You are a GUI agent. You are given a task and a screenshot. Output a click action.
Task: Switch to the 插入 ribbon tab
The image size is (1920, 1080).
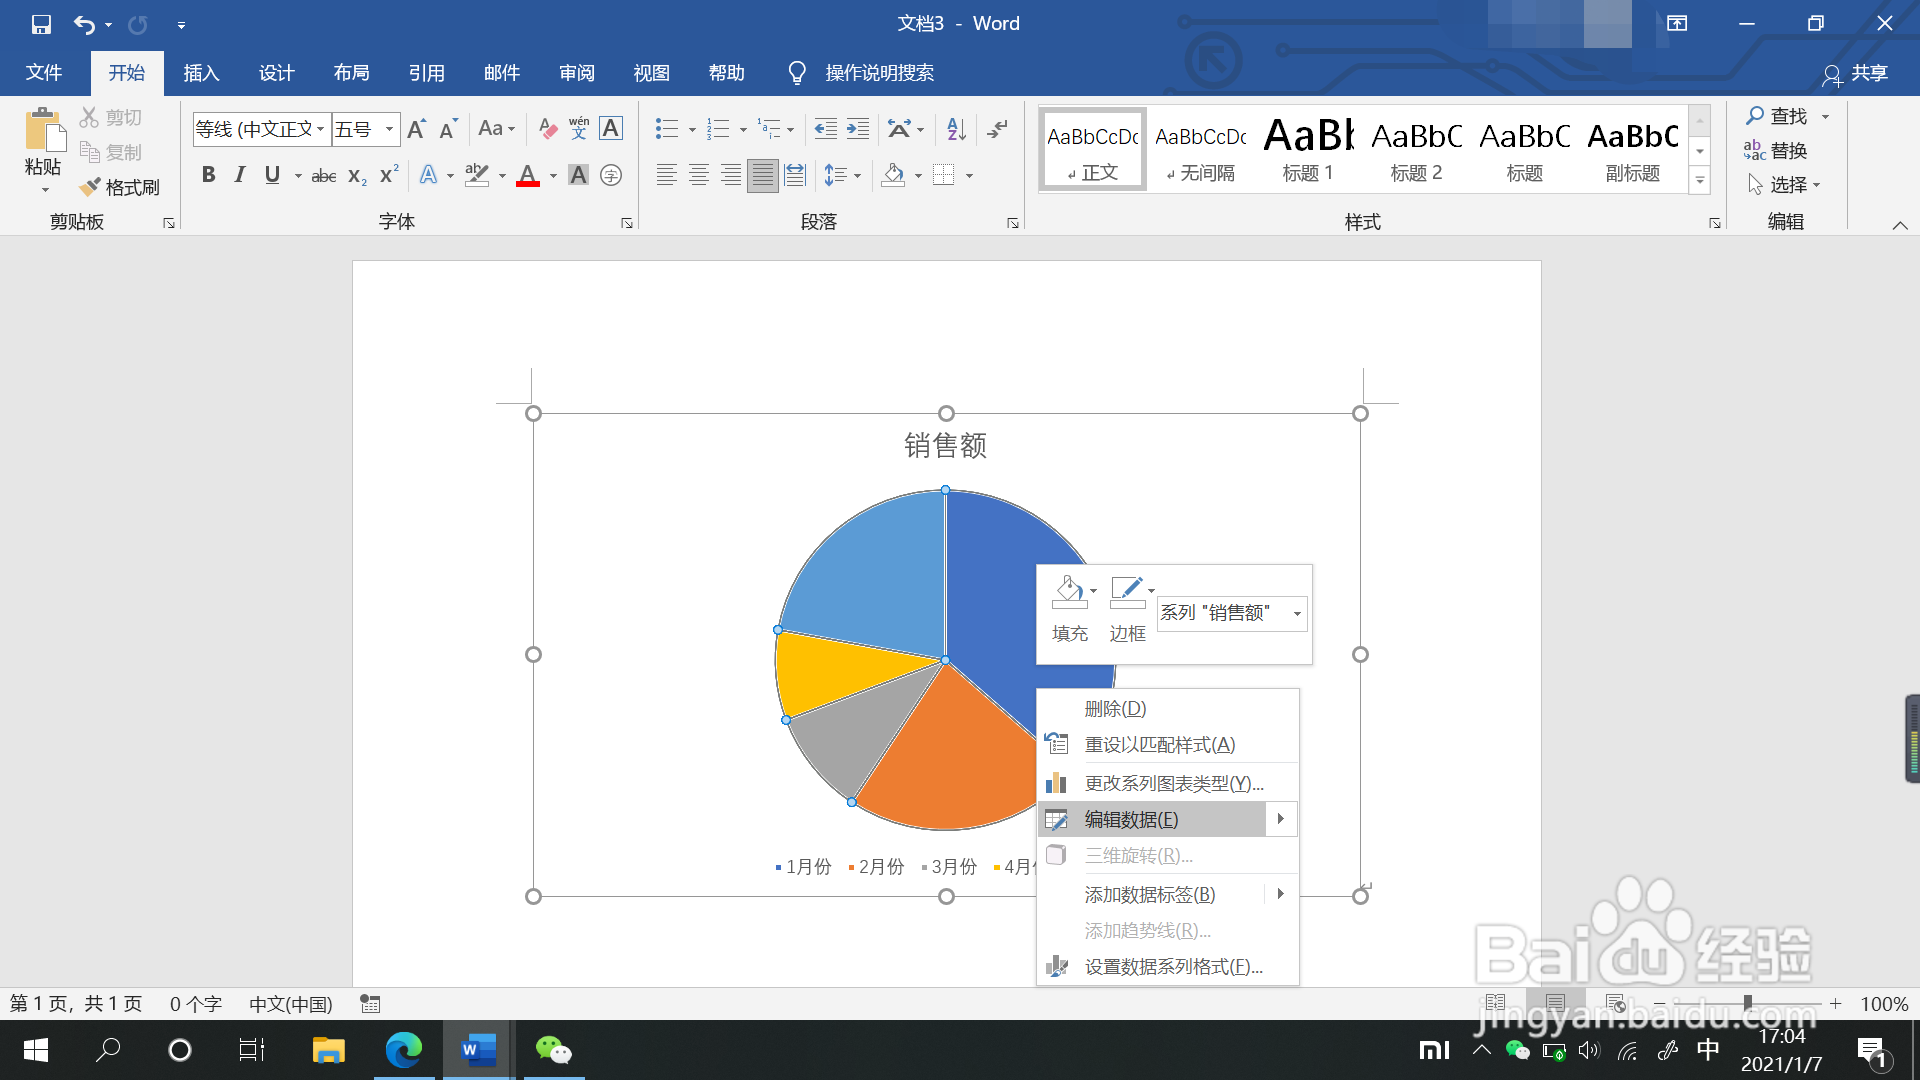point(201,73)
